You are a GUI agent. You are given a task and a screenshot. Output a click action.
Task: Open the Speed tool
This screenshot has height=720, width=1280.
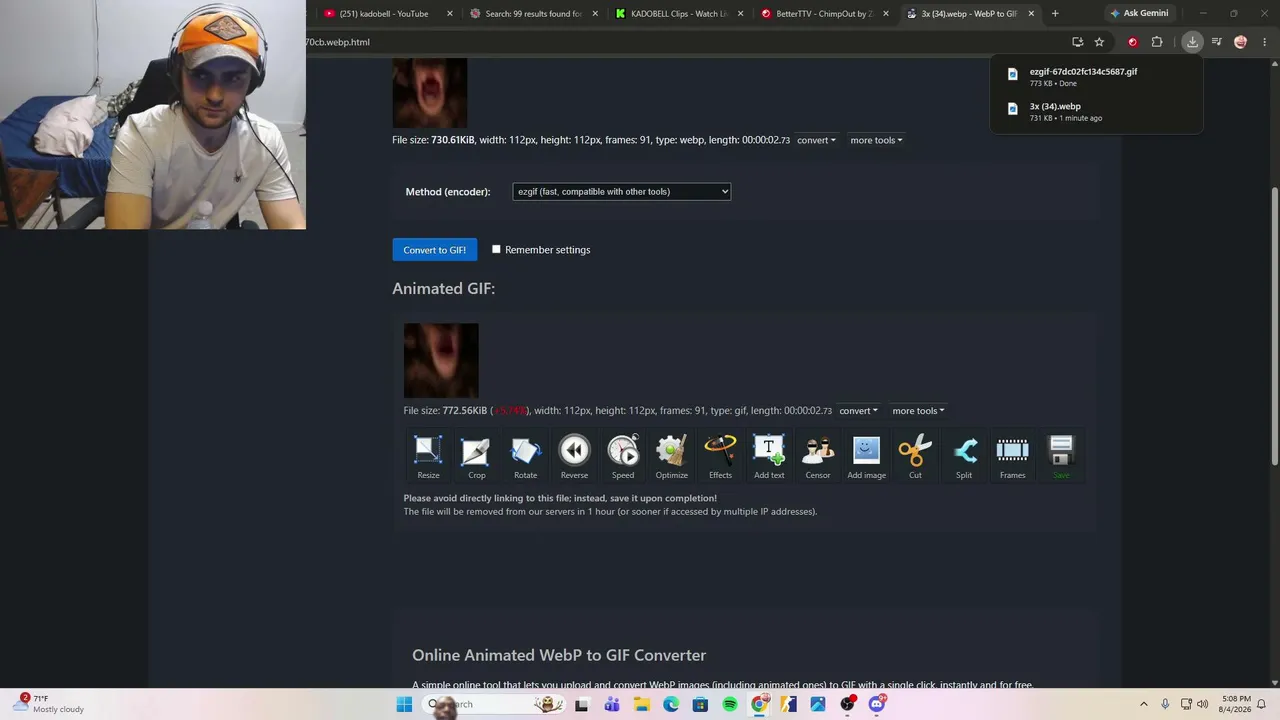pyautogui.click(x=623, y=458)
